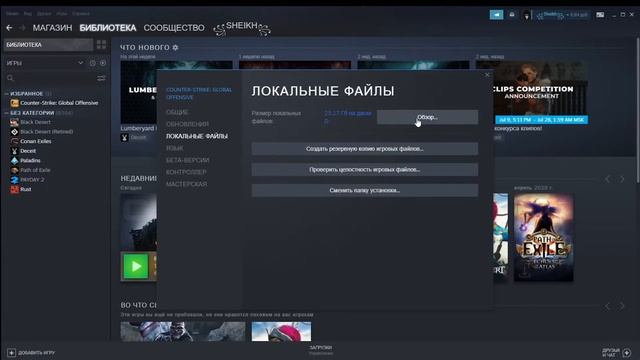The height and width of the screenshot is (360, 640).
Task: Open the notifications icon in the top bar
Action: 512,15
